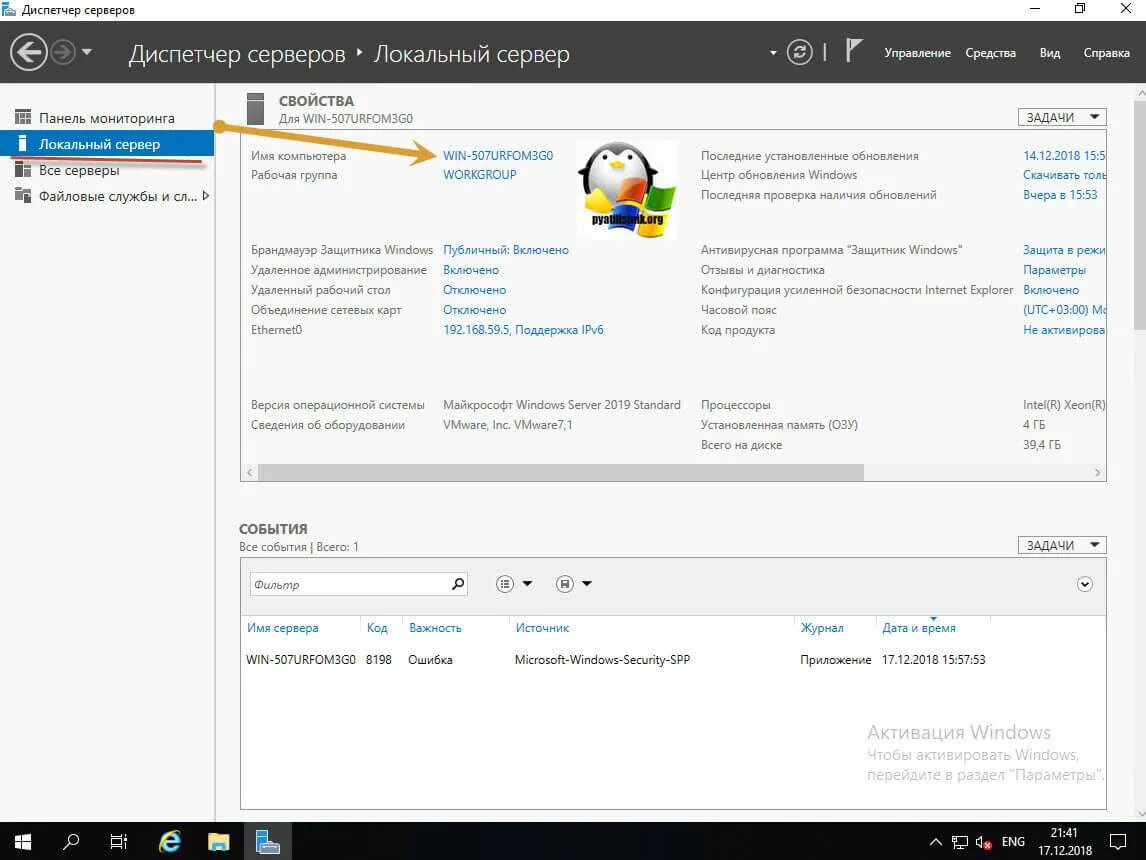Click WORKGROUP link
Screen dimensions: 1146x860
coord(479,175)
